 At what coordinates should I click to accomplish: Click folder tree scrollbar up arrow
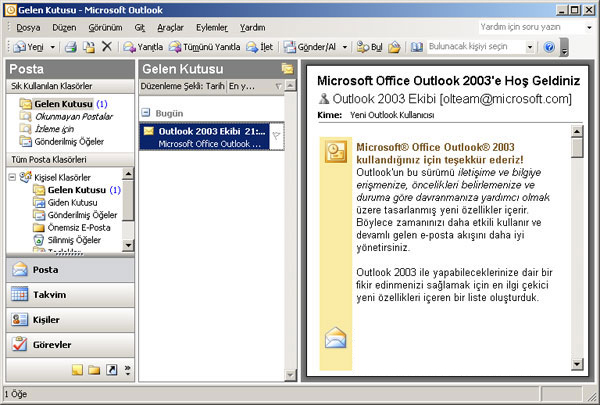128,174
